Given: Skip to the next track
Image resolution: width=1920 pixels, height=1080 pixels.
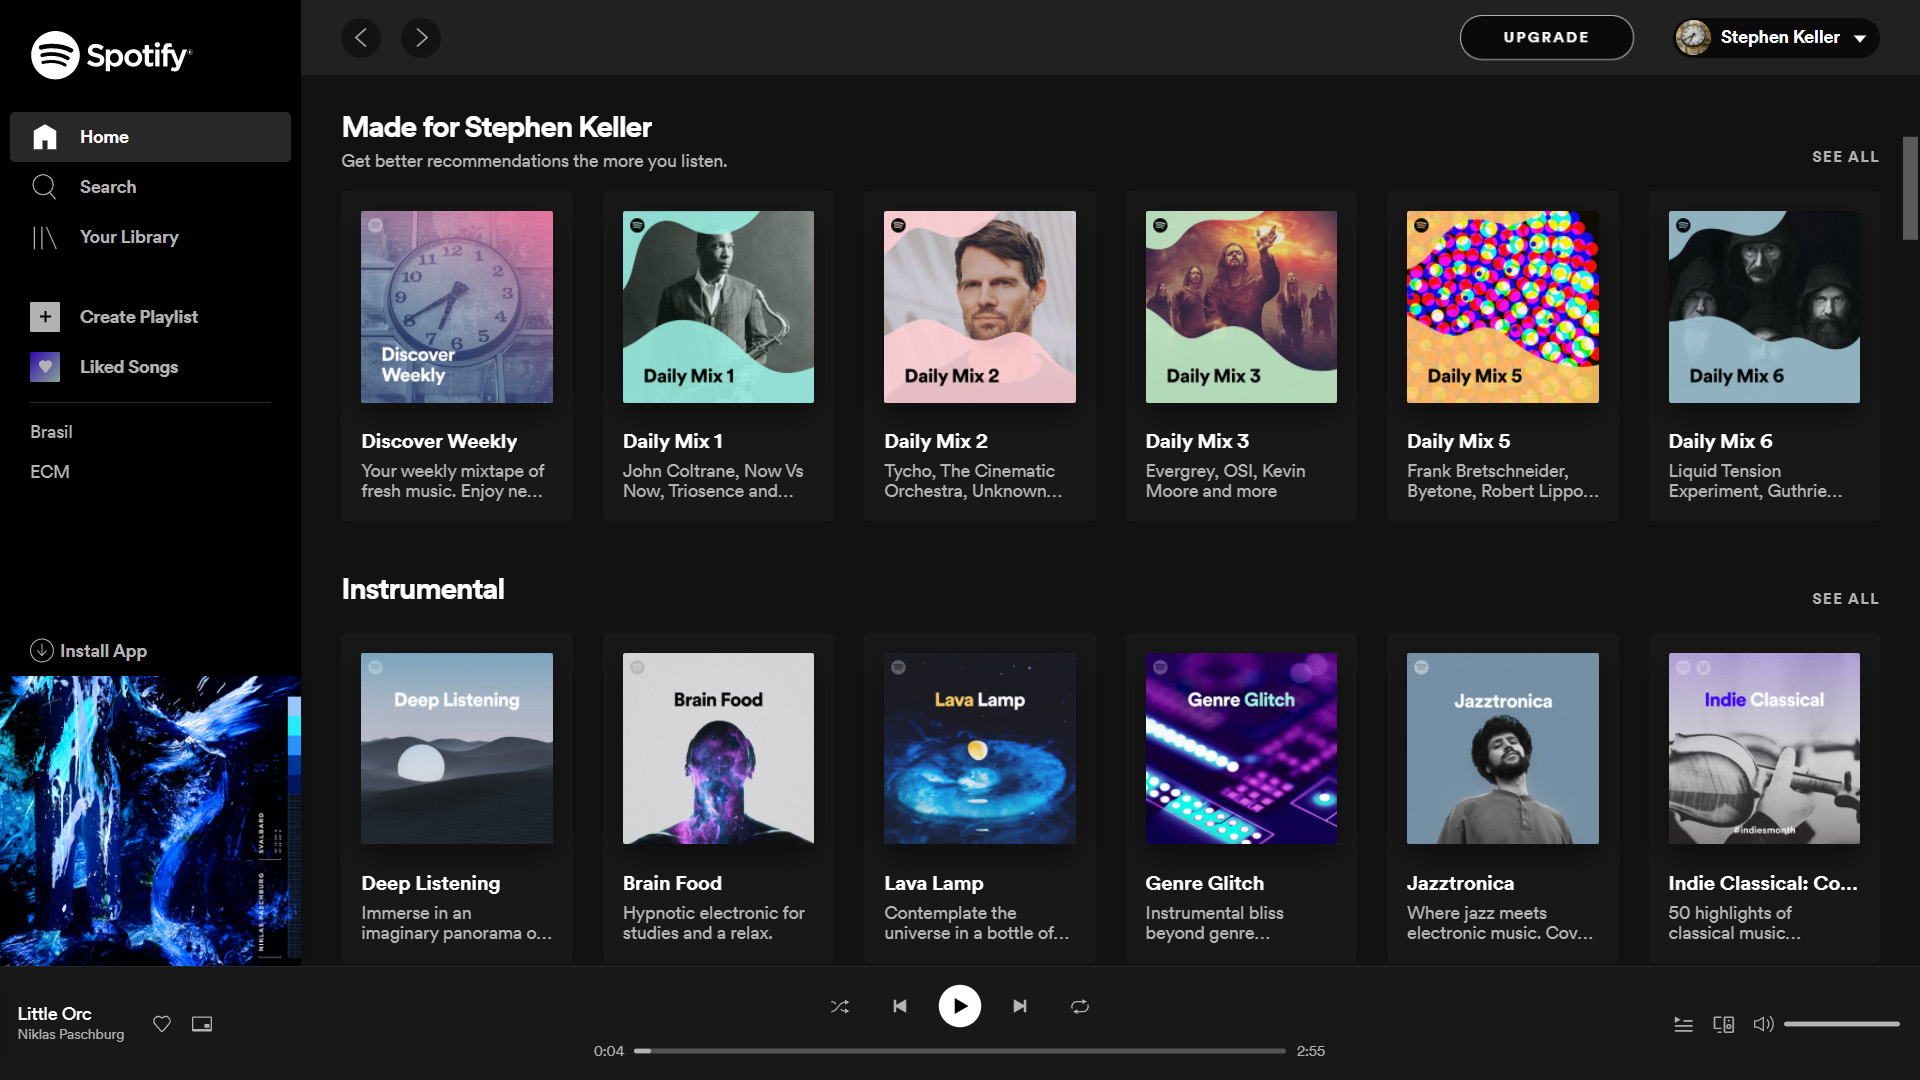Looking at the screenshot, I should pos(1019,1006).
